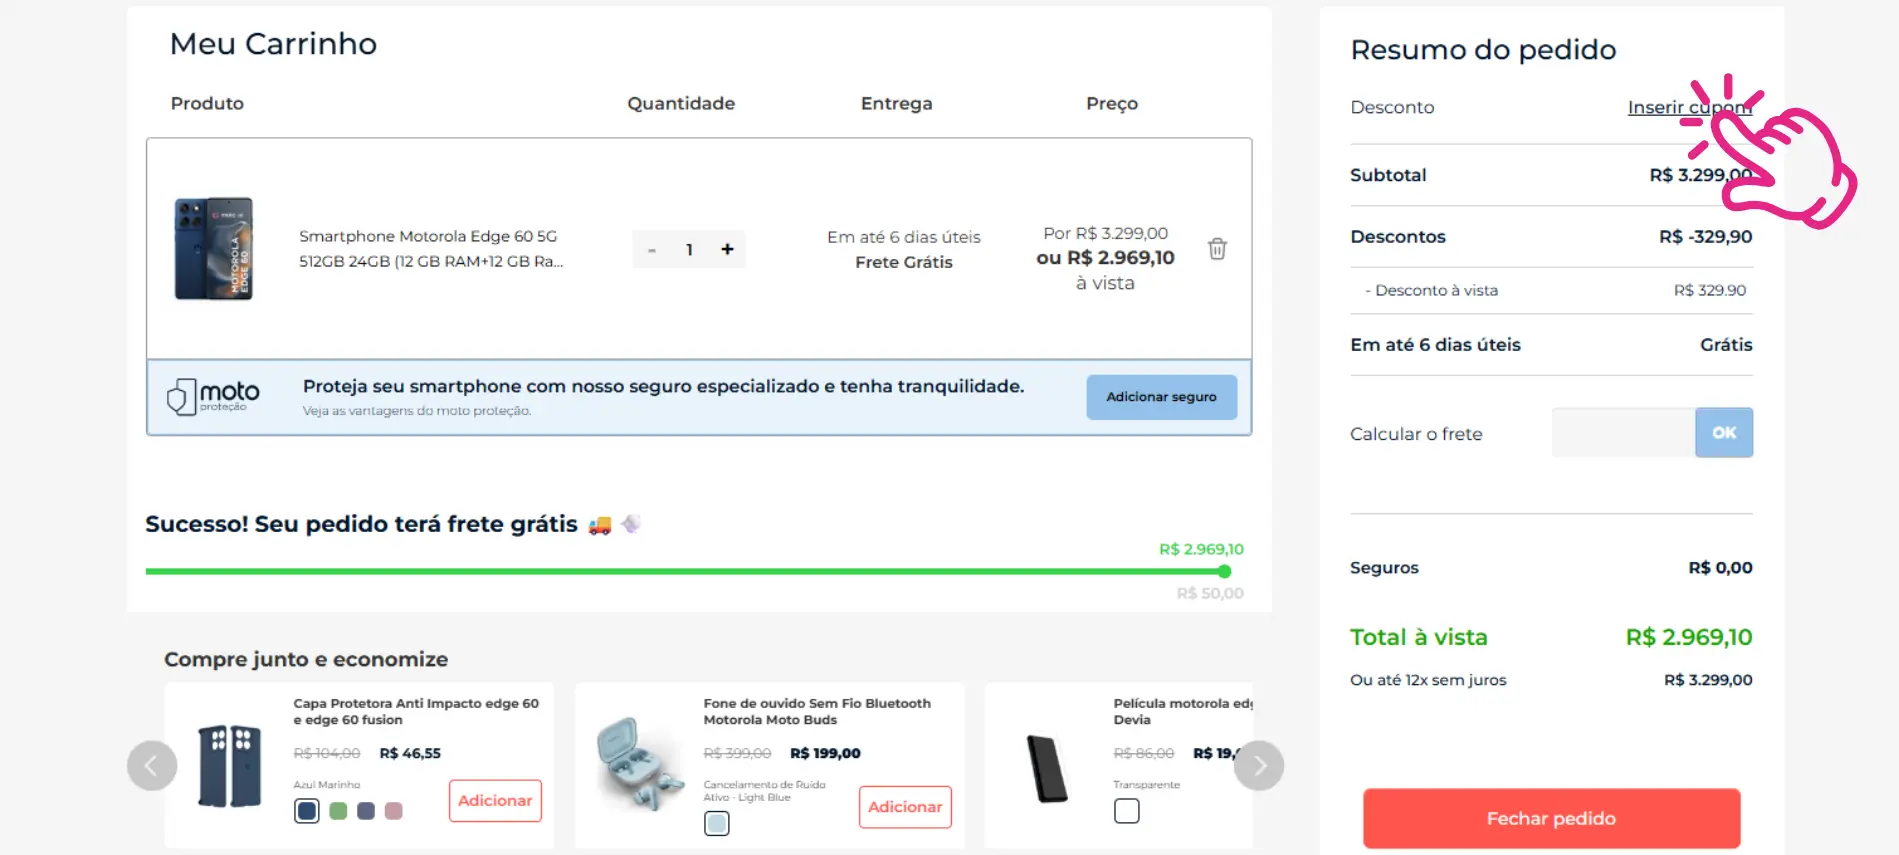Click the quantity value 1
Screen dimensions: 1899x855
689,250
